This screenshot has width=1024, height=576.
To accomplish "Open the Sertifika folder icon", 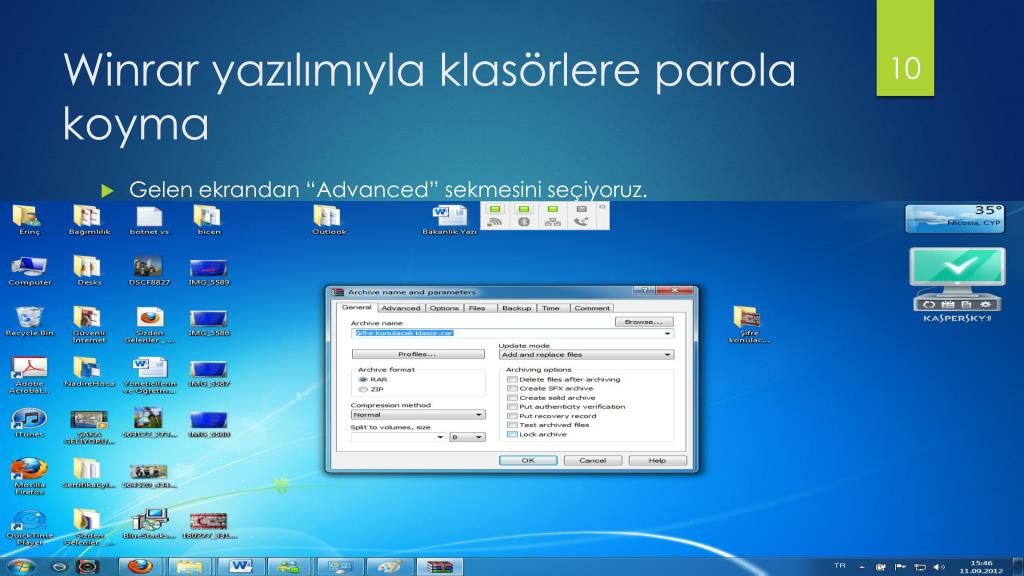I will pyautogui.click(x=88, y=473).
